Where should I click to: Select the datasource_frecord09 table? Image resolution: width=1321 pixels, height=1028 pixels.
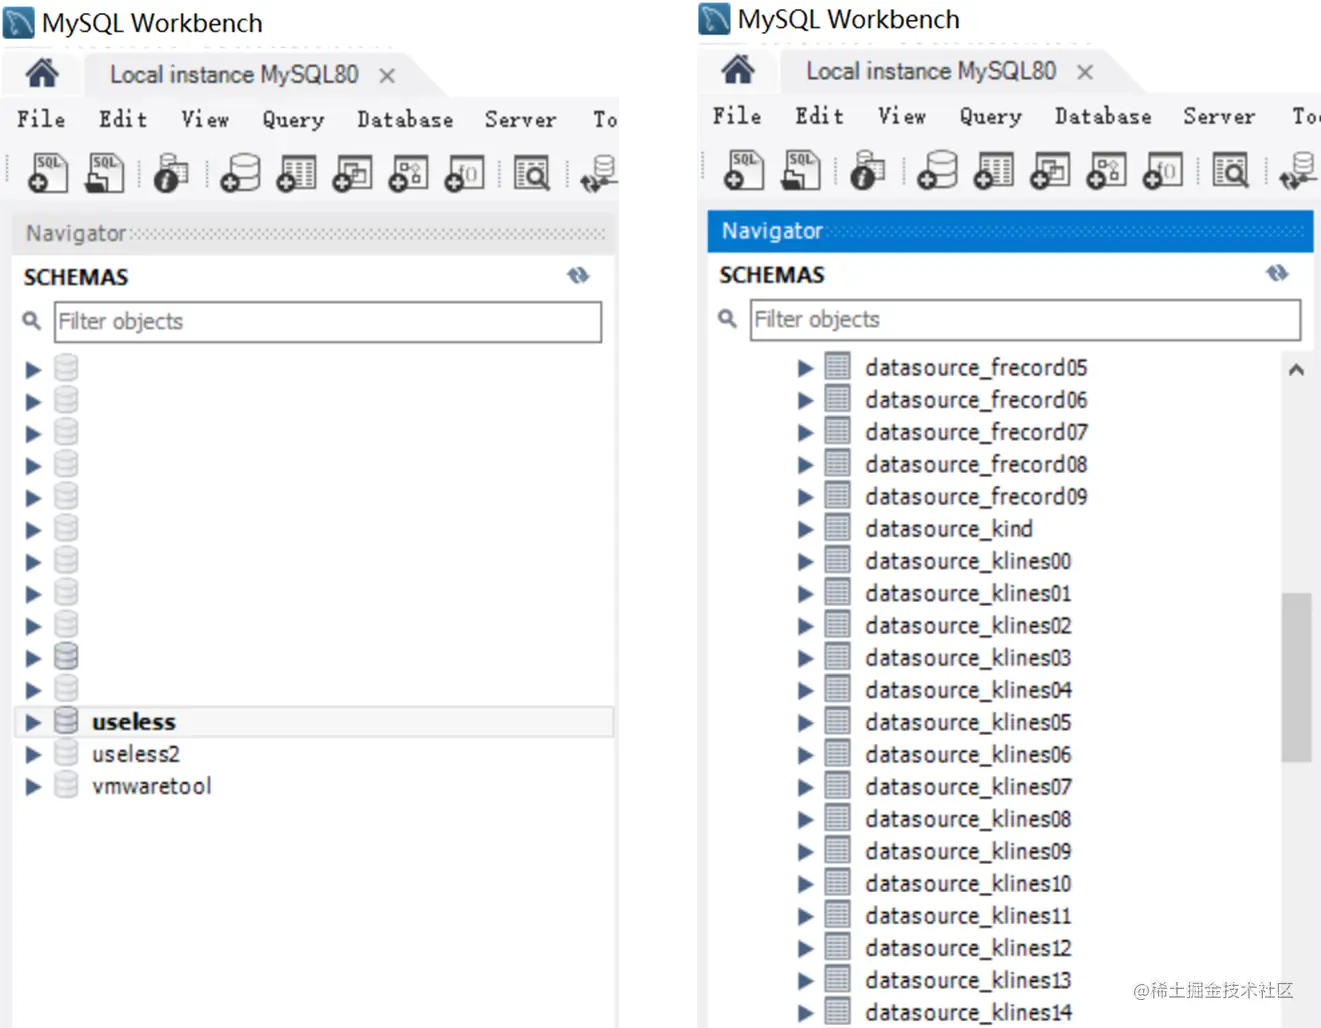976,497
